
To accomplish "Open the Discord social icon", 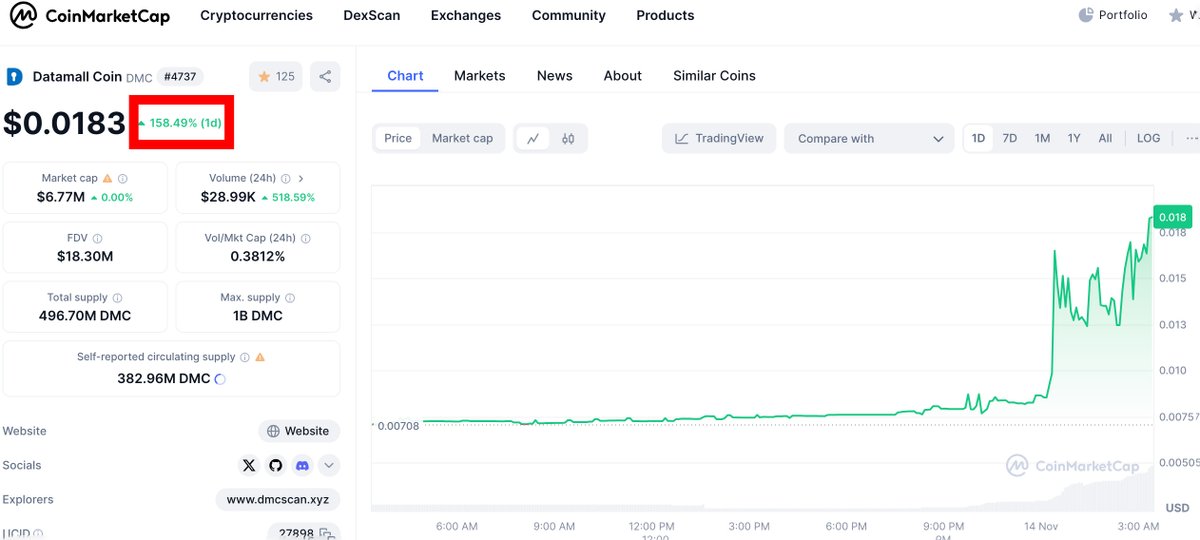I will pos(302,465).
